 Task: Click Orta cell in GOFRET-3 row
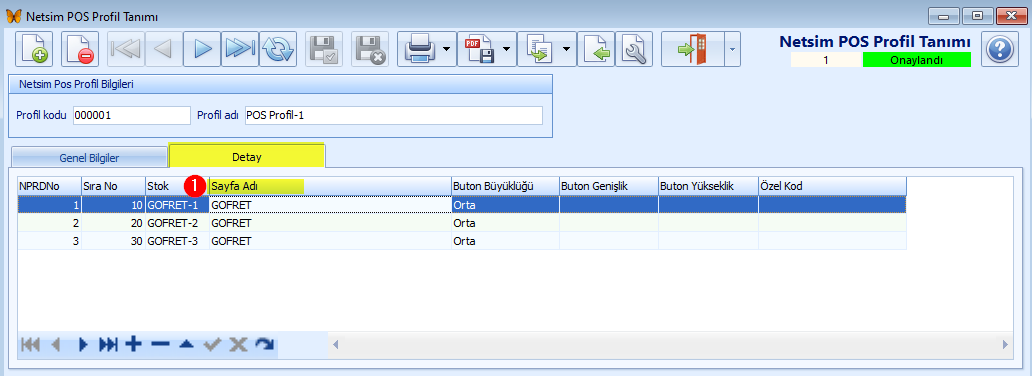click(505, 241)
